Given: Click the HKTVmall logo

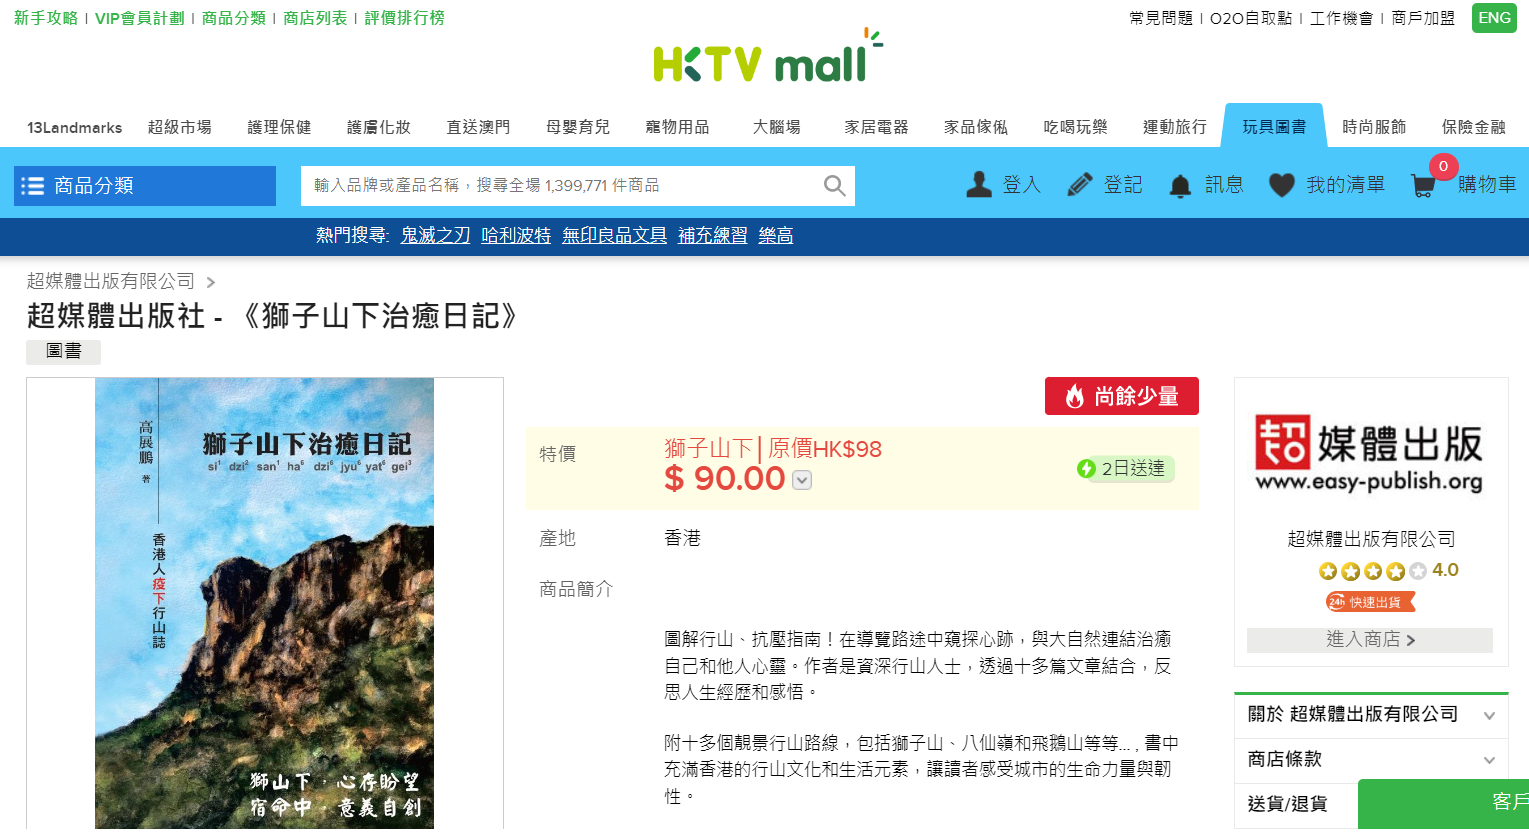Looking at the screenshot, I should tap(767, 57).
